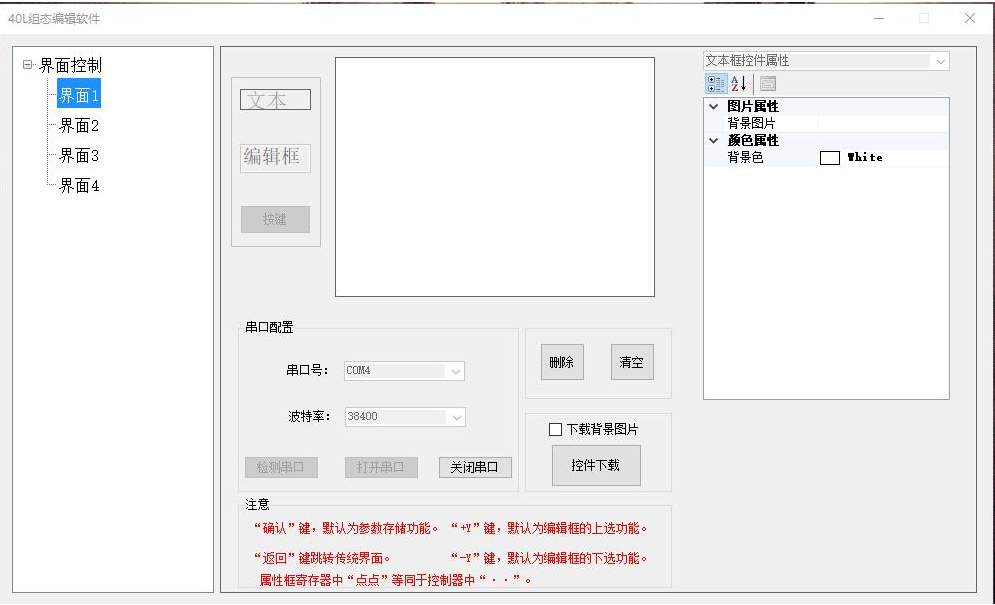Open the 串口号 COM4 dropdown
Viewport: 995px width, 605px height.
click(x=455, y=371)
